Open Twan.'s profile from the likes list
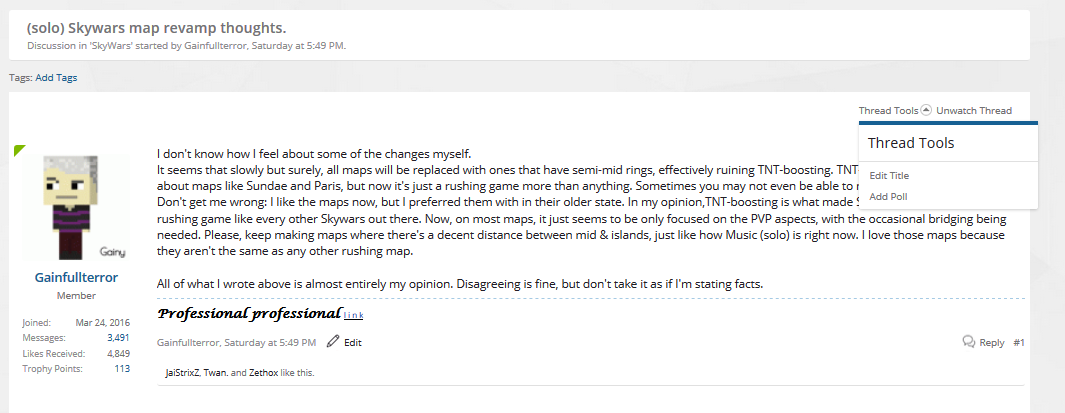This screenshot has height=413, width=1065. pos(216,373)
